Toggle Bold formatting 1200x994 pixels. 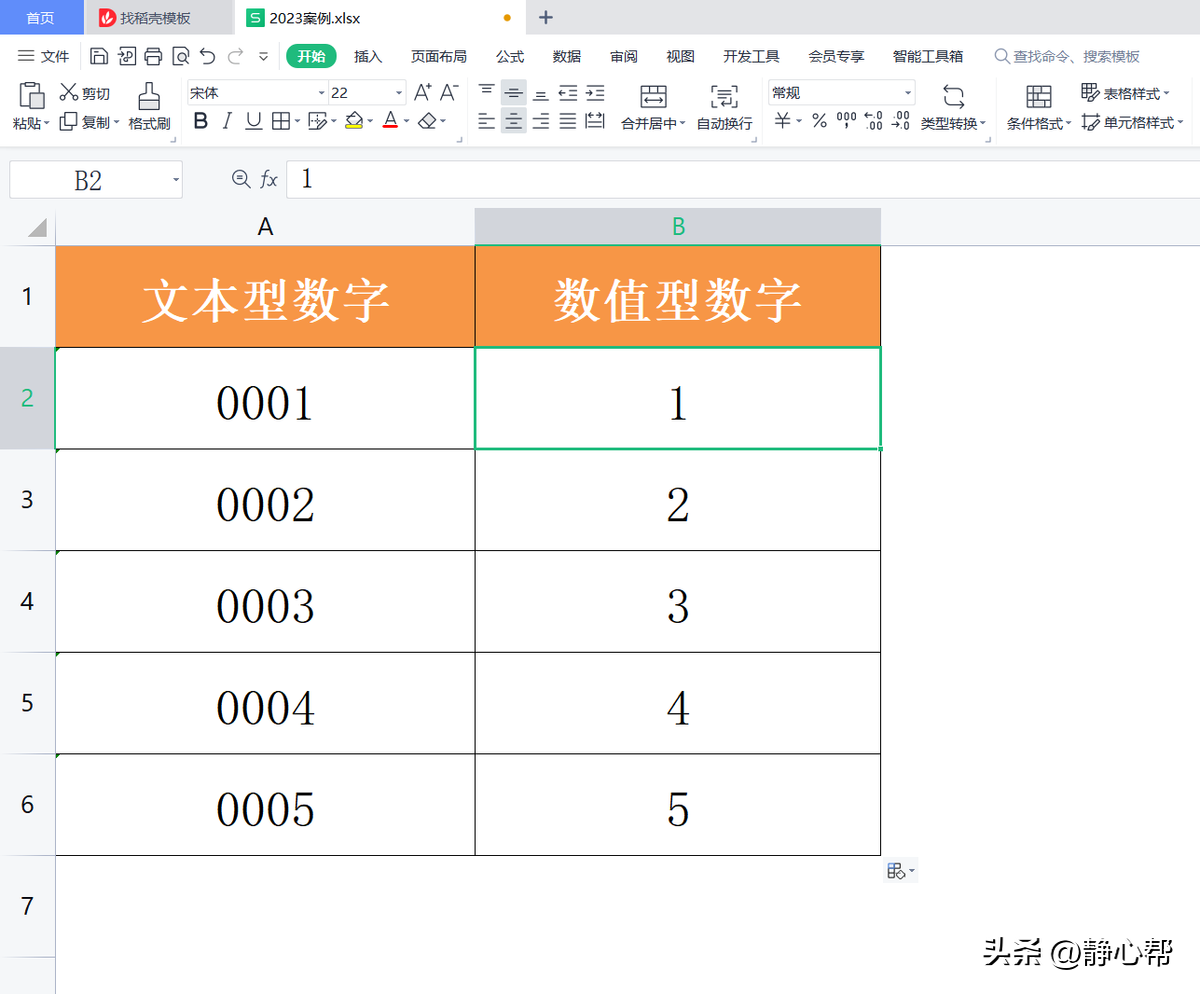pos(200,122)
